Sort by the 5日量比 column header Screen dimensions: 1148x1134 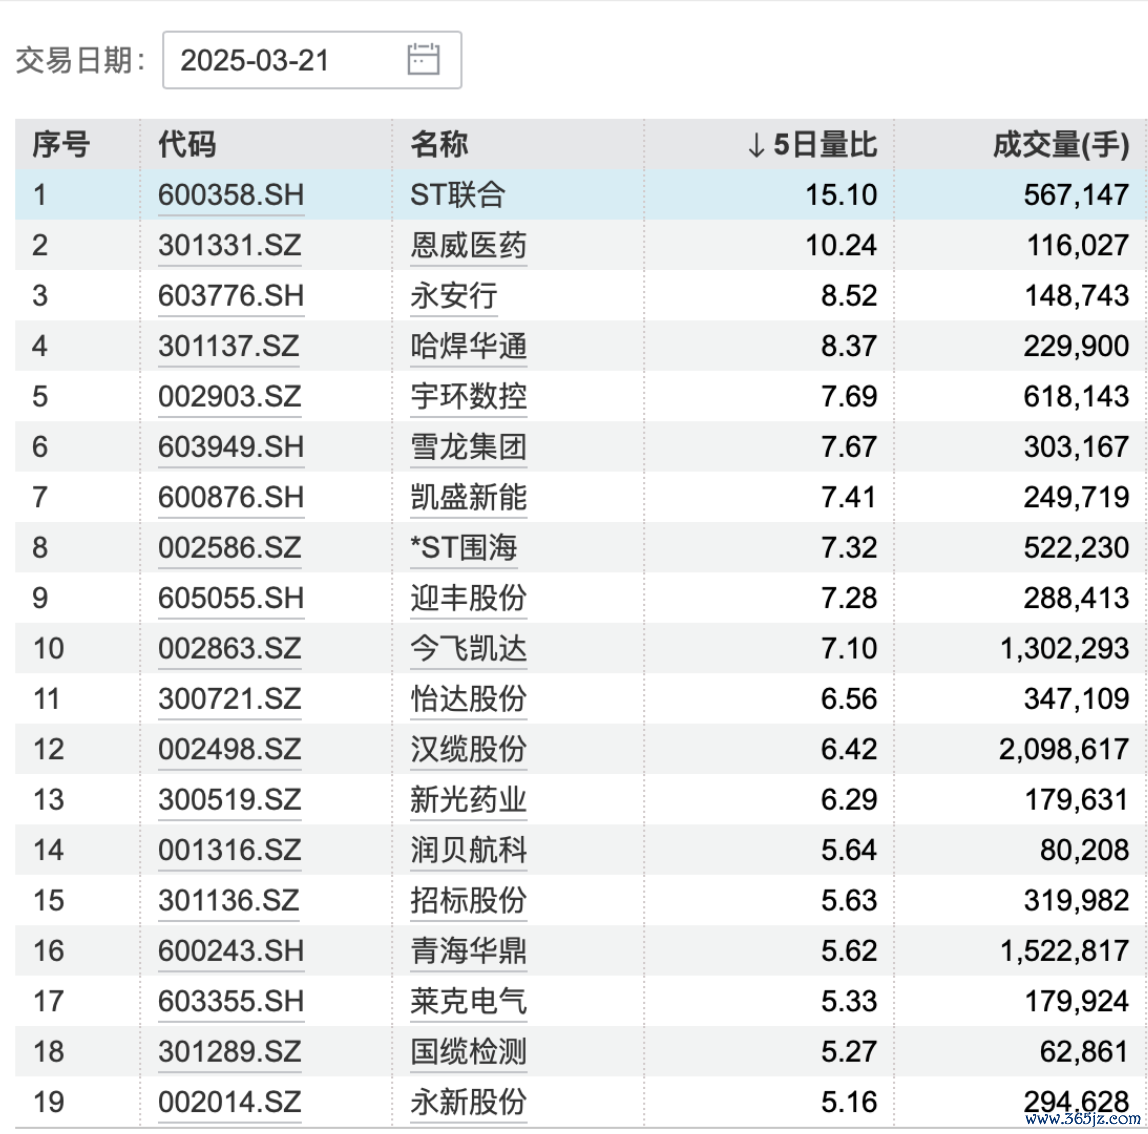pos(812,145)
